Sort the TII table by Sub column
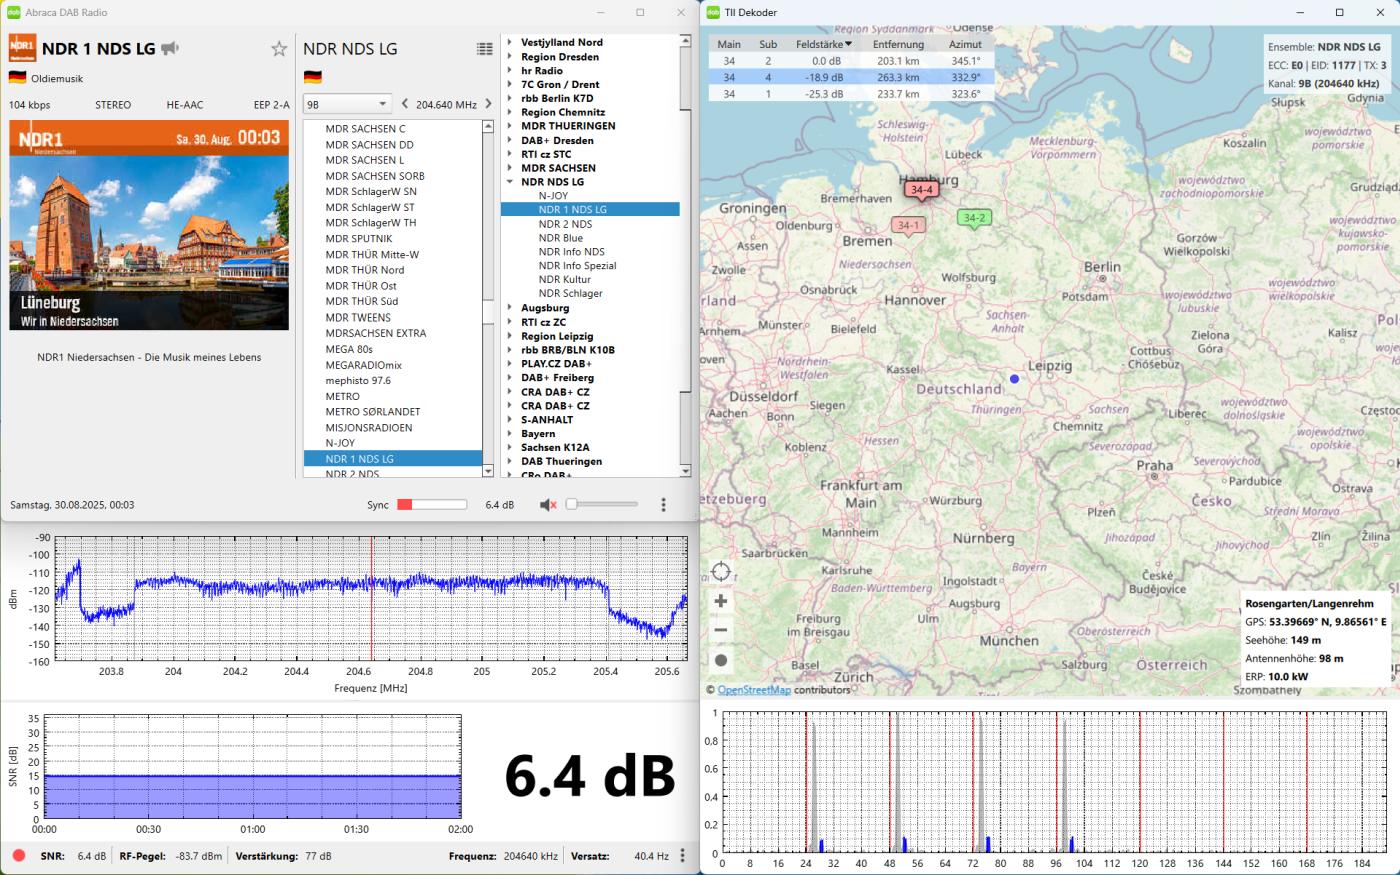Viewport: 1400px width, 875px height. [768, 44]
